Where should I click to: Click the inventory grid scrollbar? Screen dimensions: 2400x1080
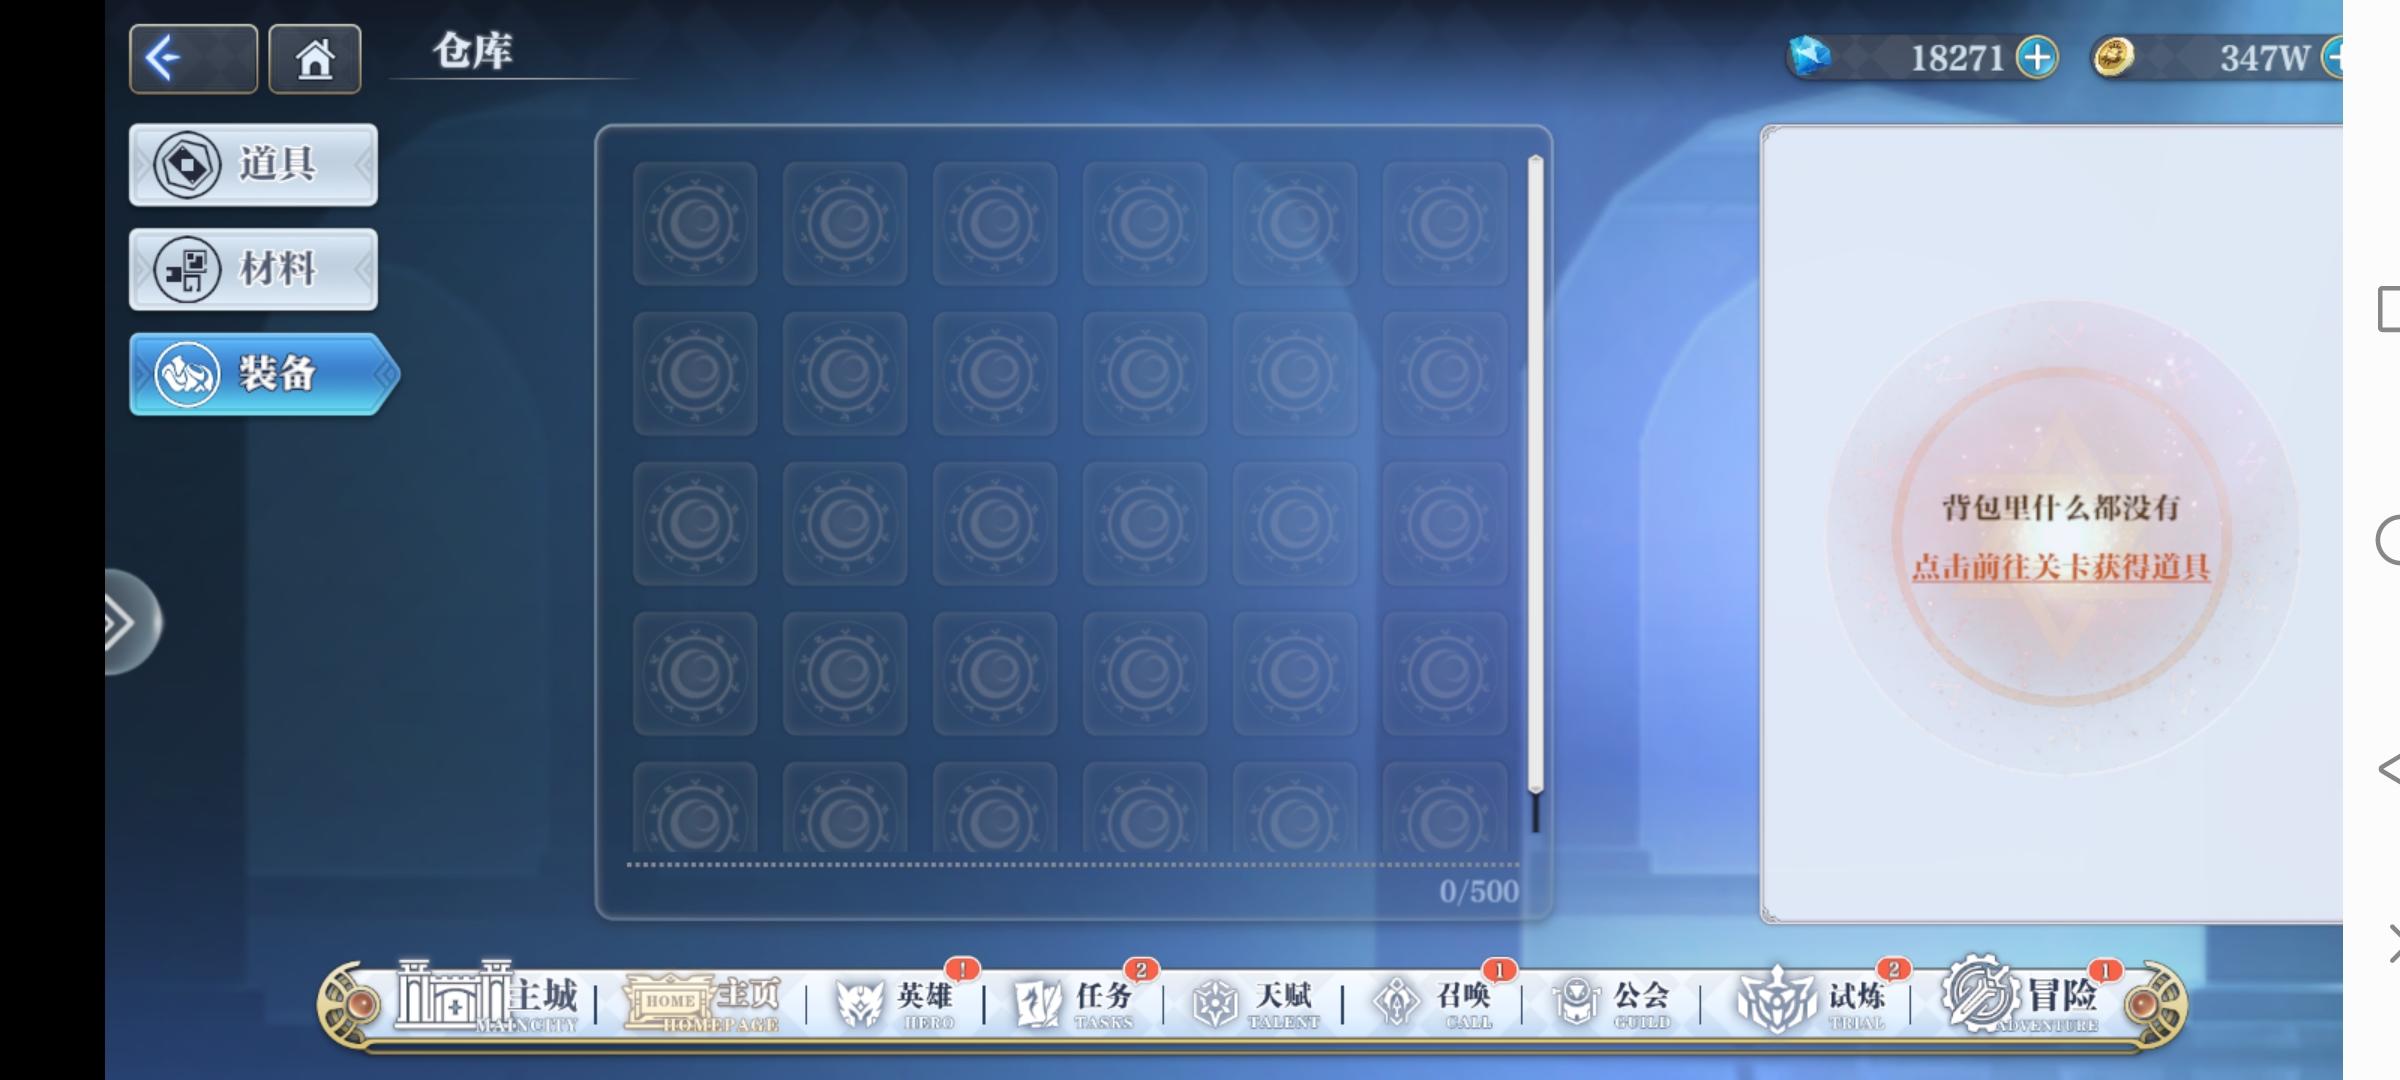click(x=1535, y=475)
